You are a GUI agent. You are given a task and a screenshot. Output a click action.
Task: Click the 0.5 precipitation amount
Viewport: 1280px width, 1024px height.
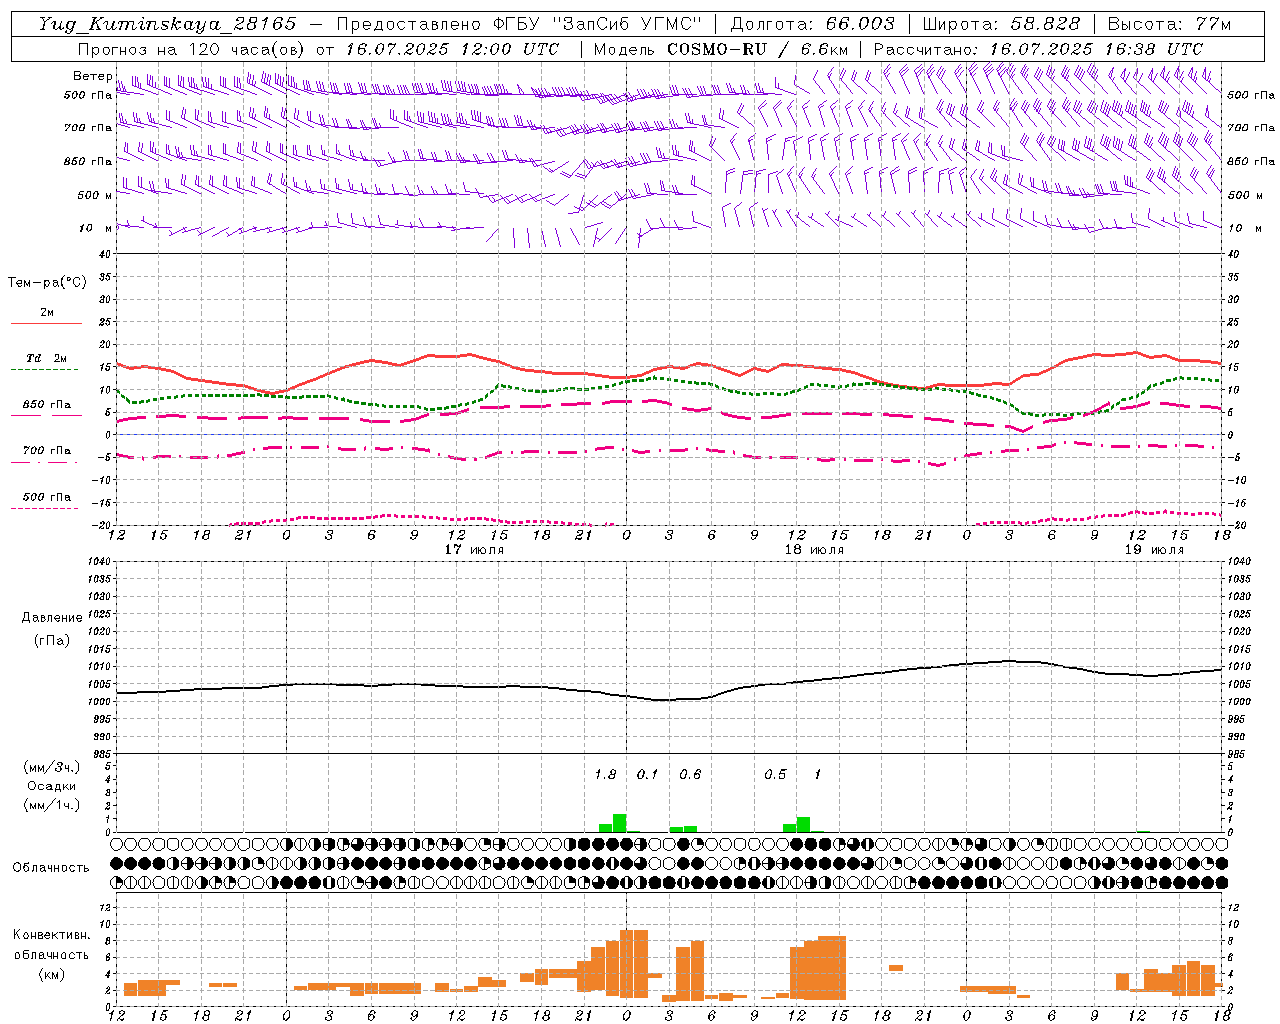[x=775, y=774]
